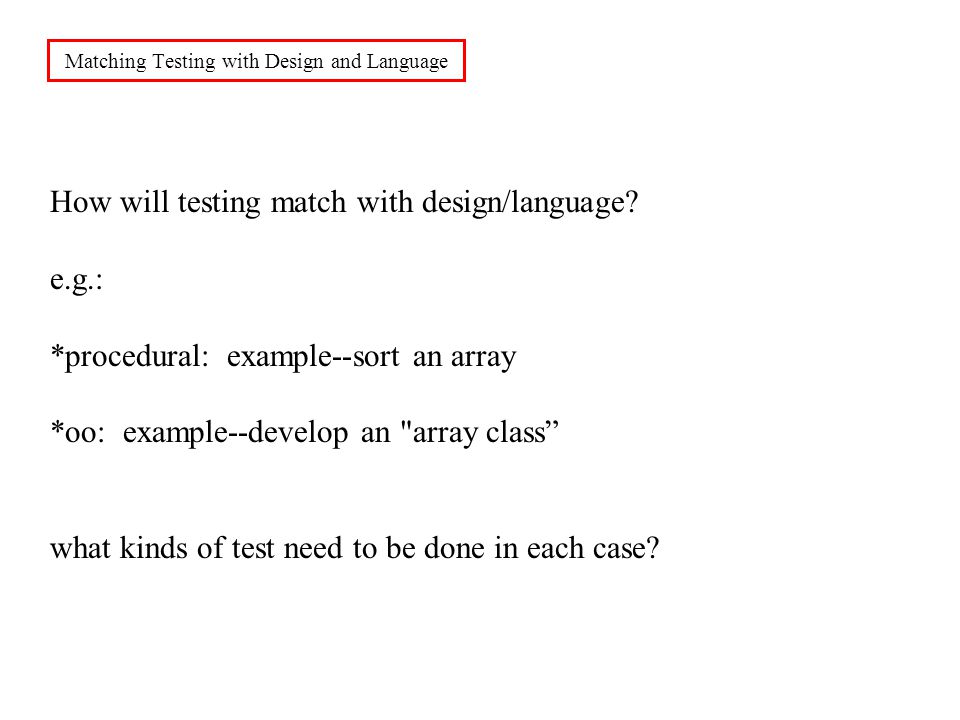This screenshot has width=960, height=720.
Task: Click the line 'How will testing match with design/language?'
Action: point(344,203)
